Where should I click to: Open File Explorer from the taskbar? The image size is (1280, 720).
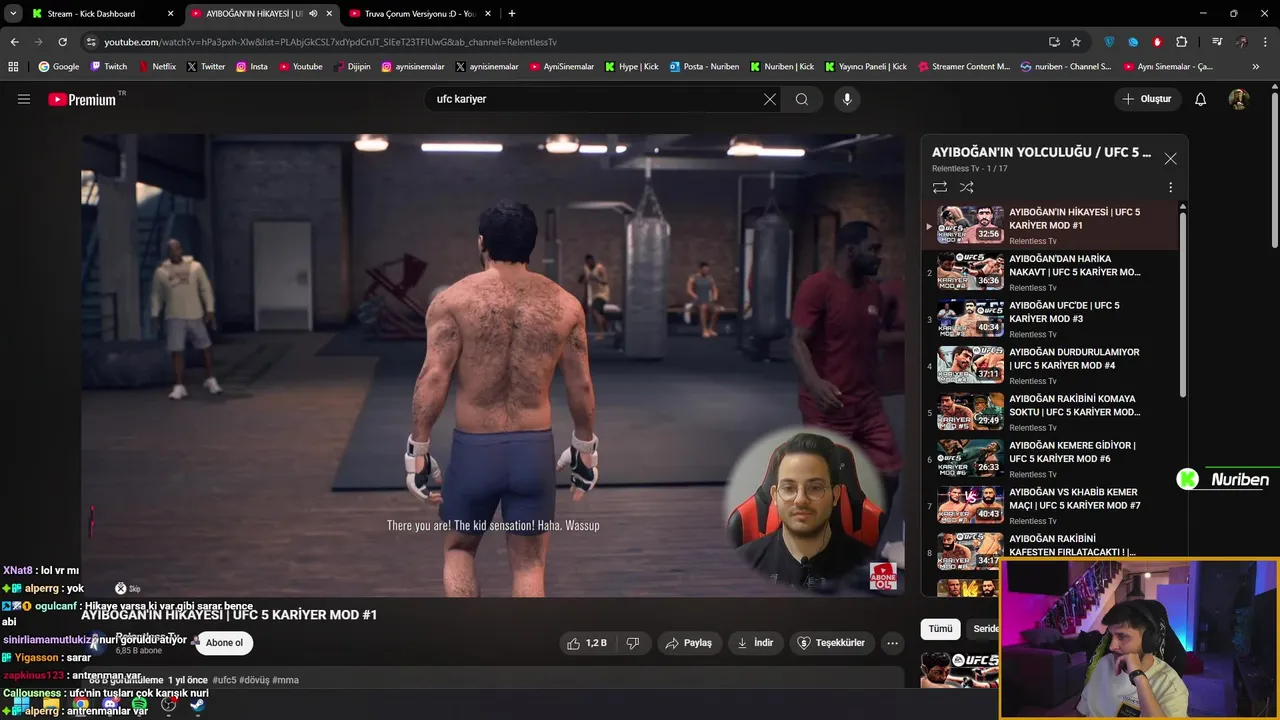(51, 705)
